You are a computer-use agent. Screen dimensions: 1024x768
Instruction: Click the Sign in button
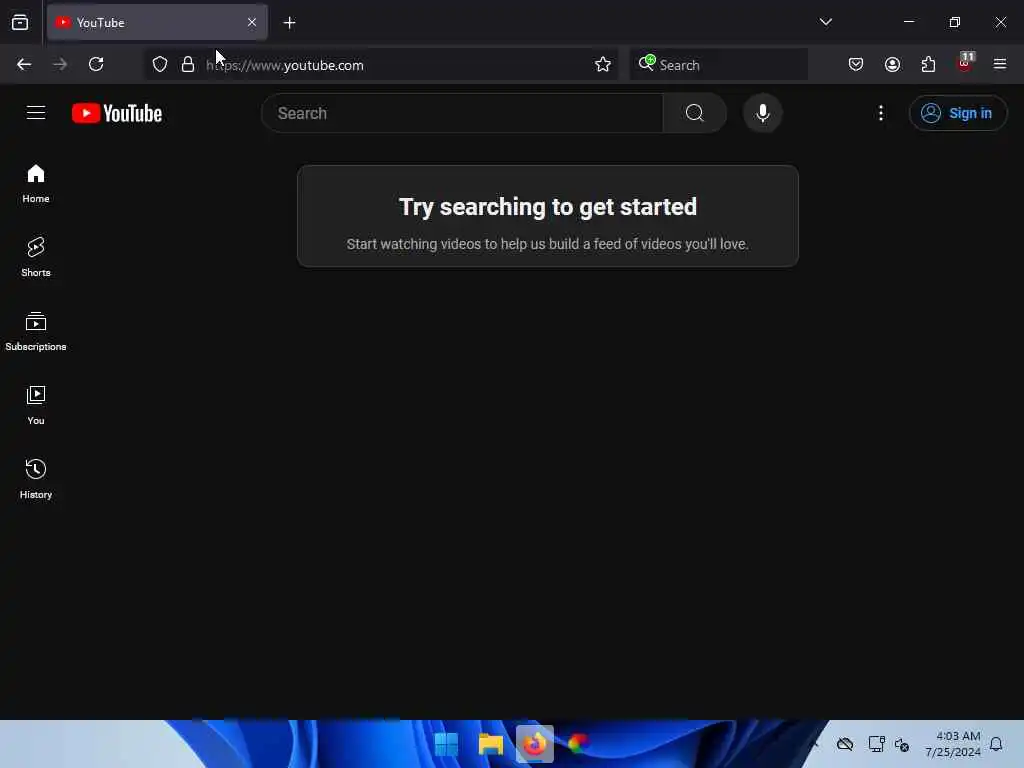957,113
